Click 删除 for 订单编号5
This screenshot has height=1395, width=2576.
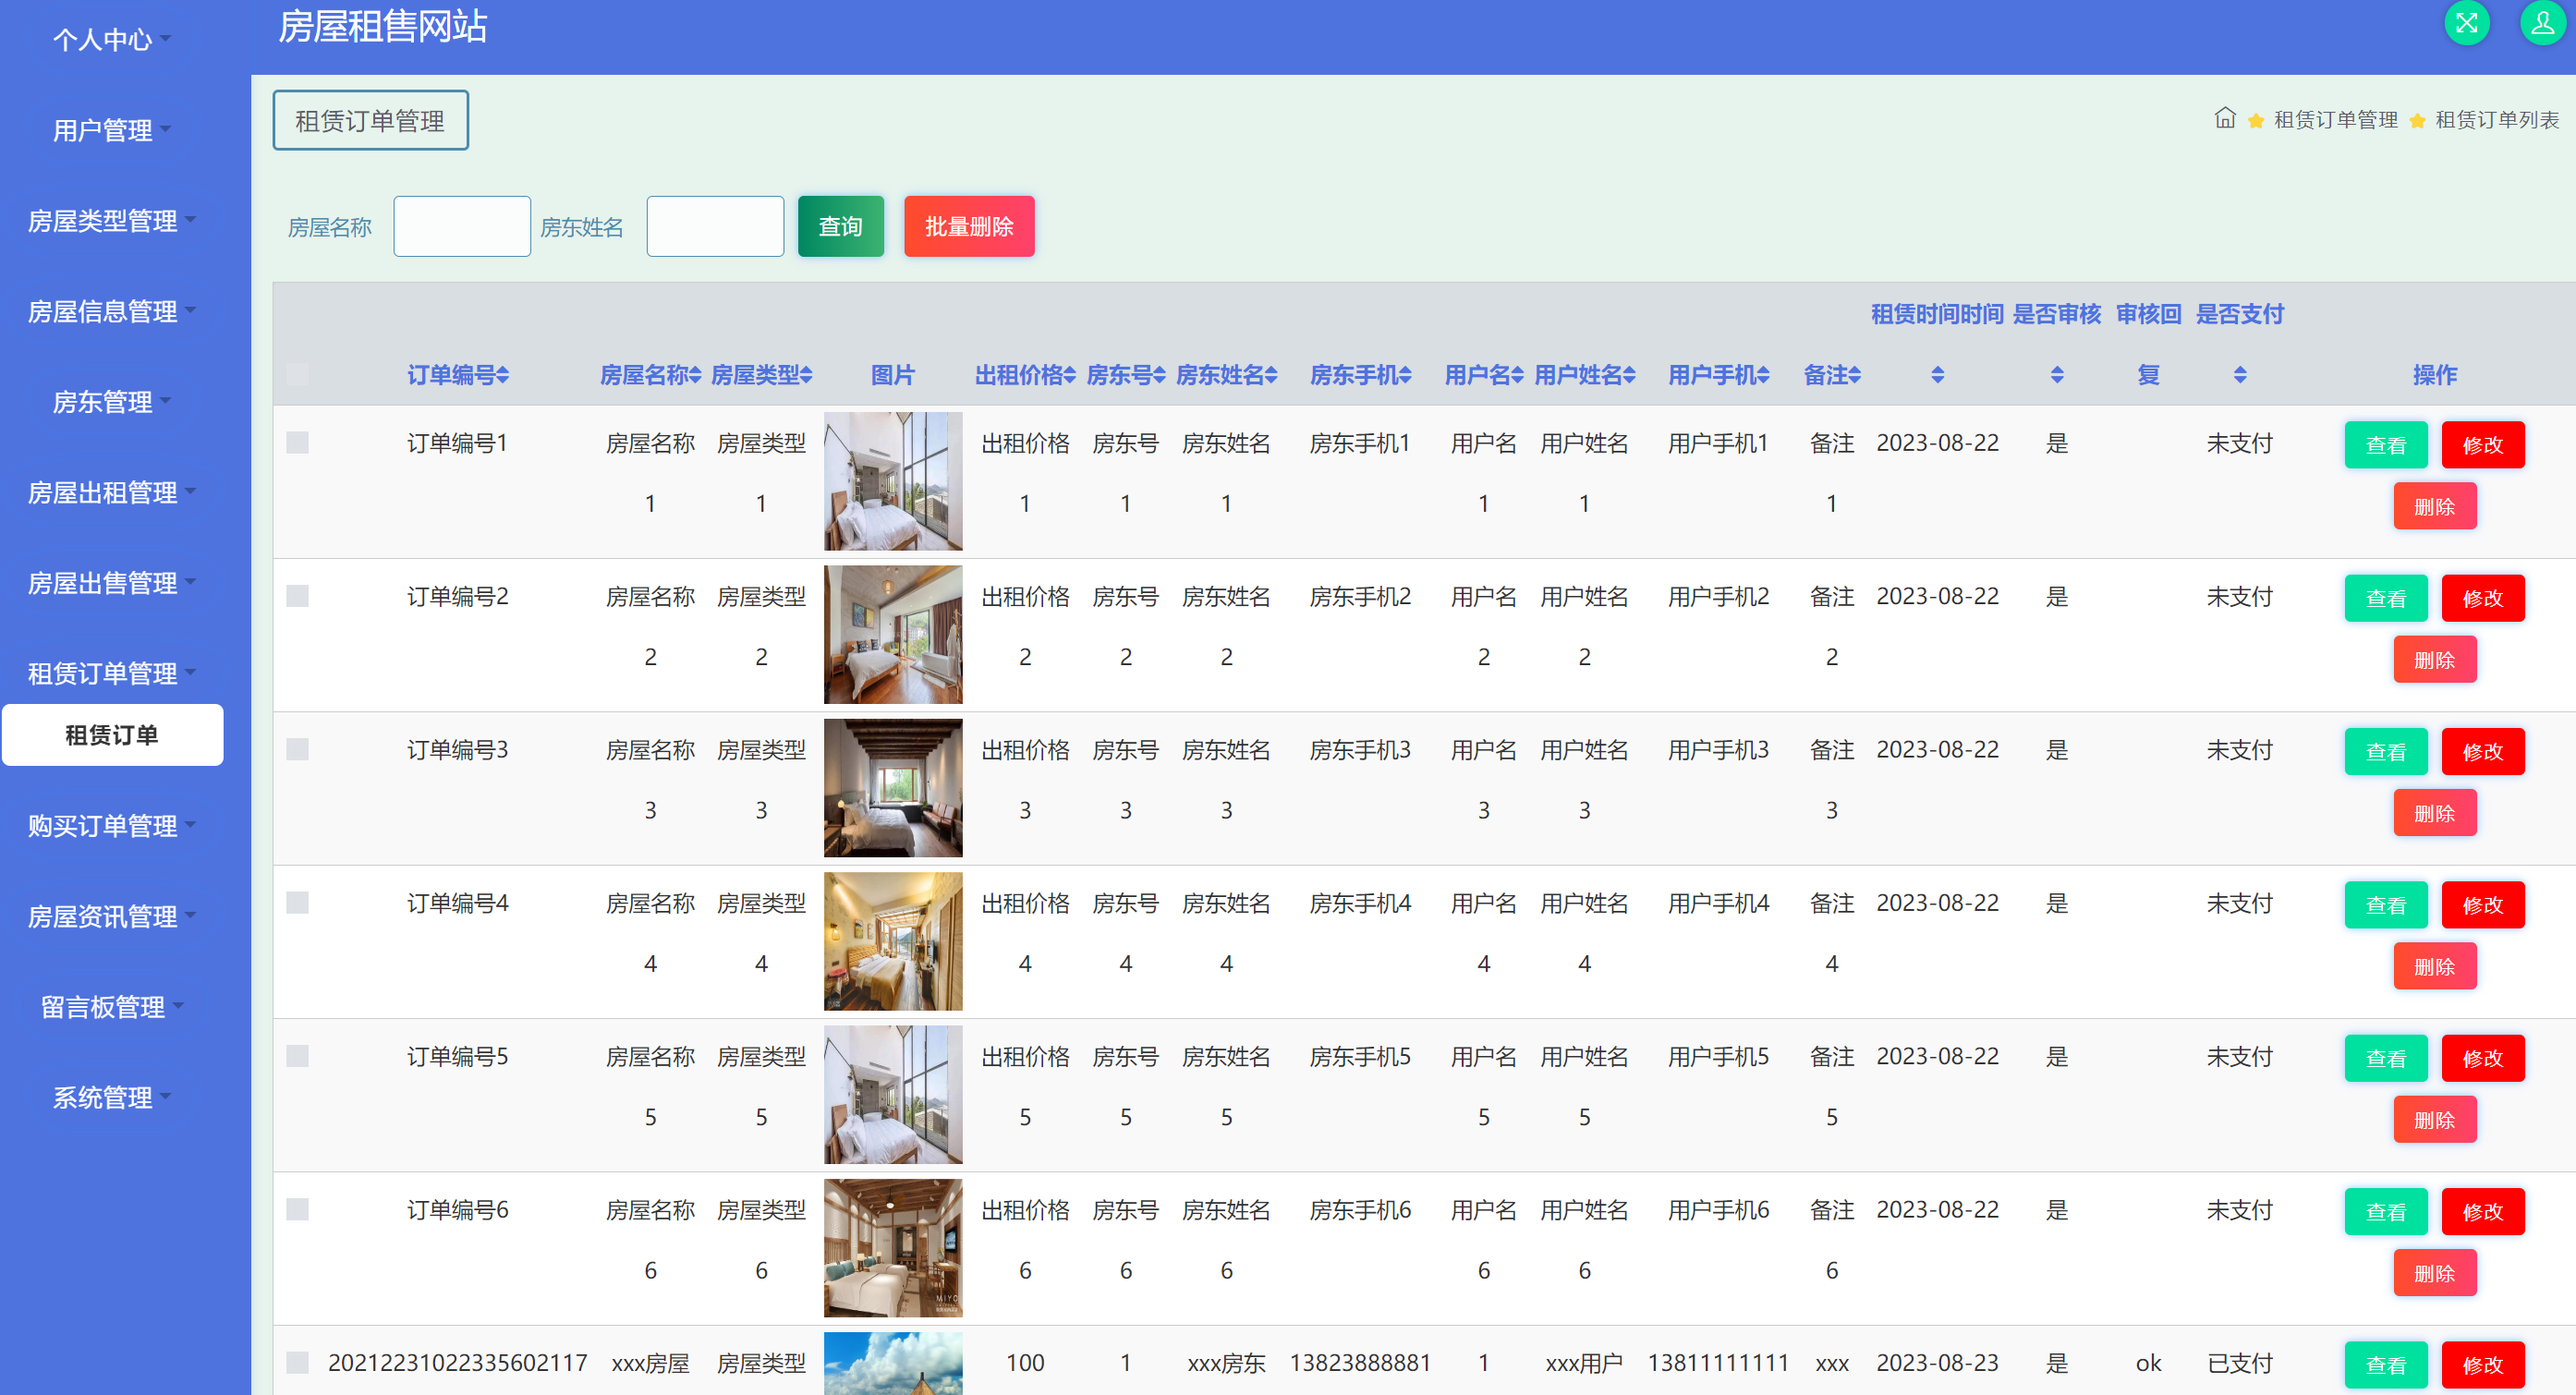(2434, 1120)
